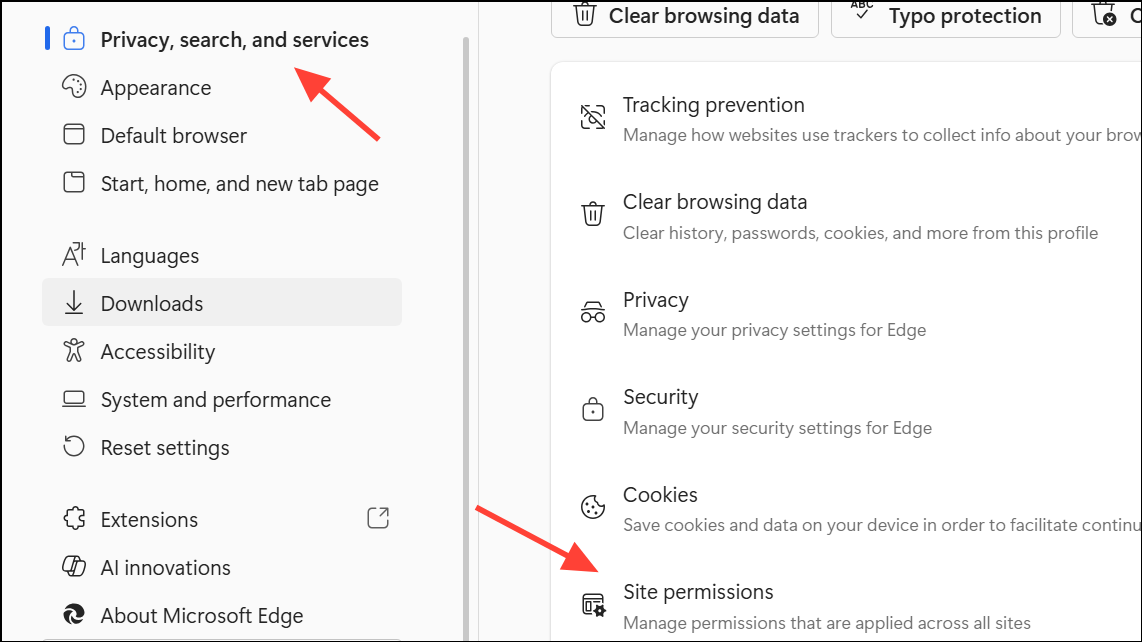
Task: Click the Site permissions icon
Action: [x=594, y=605]
